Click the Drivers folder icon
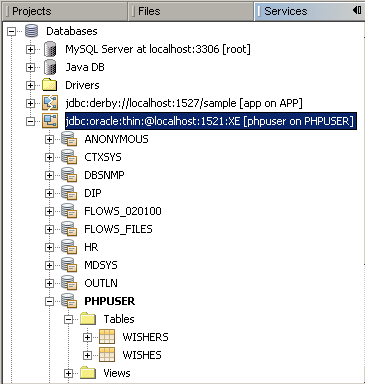This screenshot has height=384, width=365. pyautogui.click(x=50, y=85)
